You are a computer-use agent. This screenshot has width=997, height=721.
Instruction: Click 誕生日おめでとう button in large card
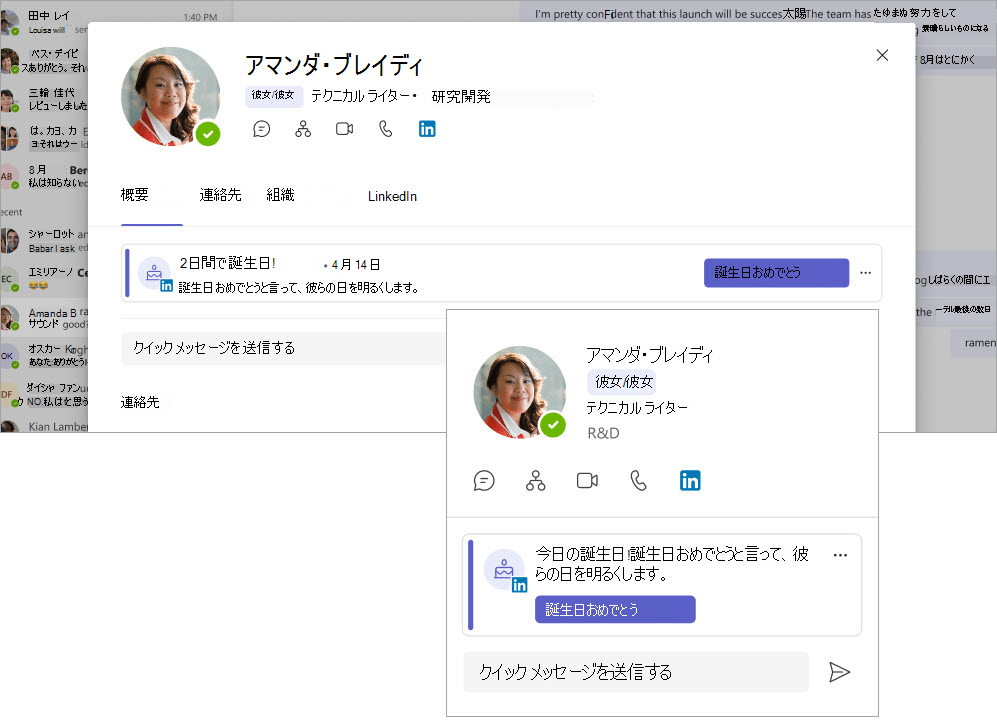tap(776, 273)
